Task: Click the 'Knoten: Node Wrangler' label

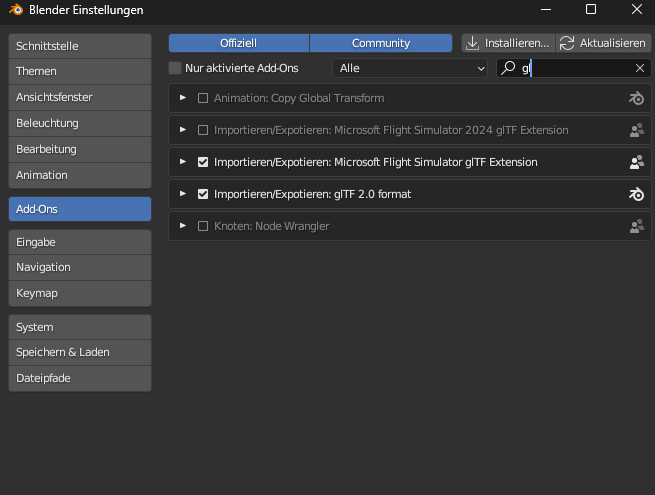Action: (x=272, y=226)
